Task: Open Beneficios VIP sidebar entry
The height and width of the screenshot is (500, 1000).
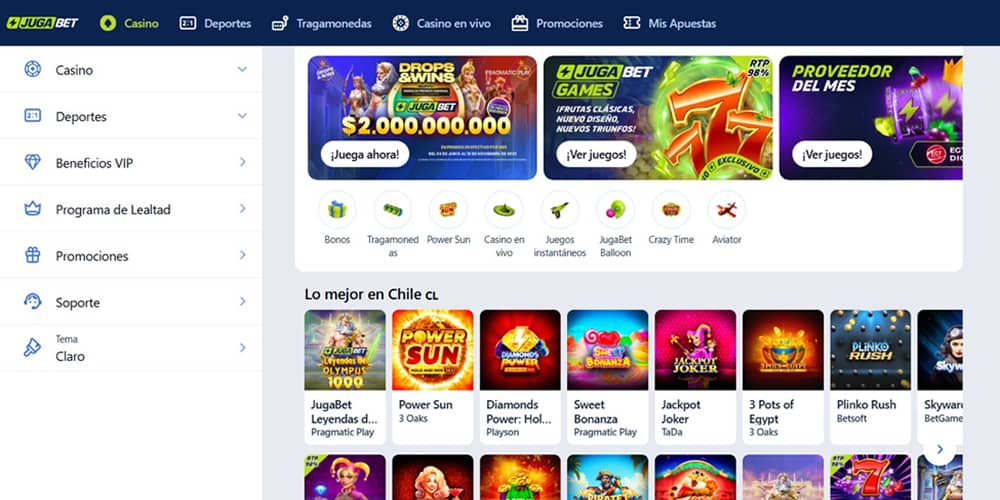Action: coord(131,163)
